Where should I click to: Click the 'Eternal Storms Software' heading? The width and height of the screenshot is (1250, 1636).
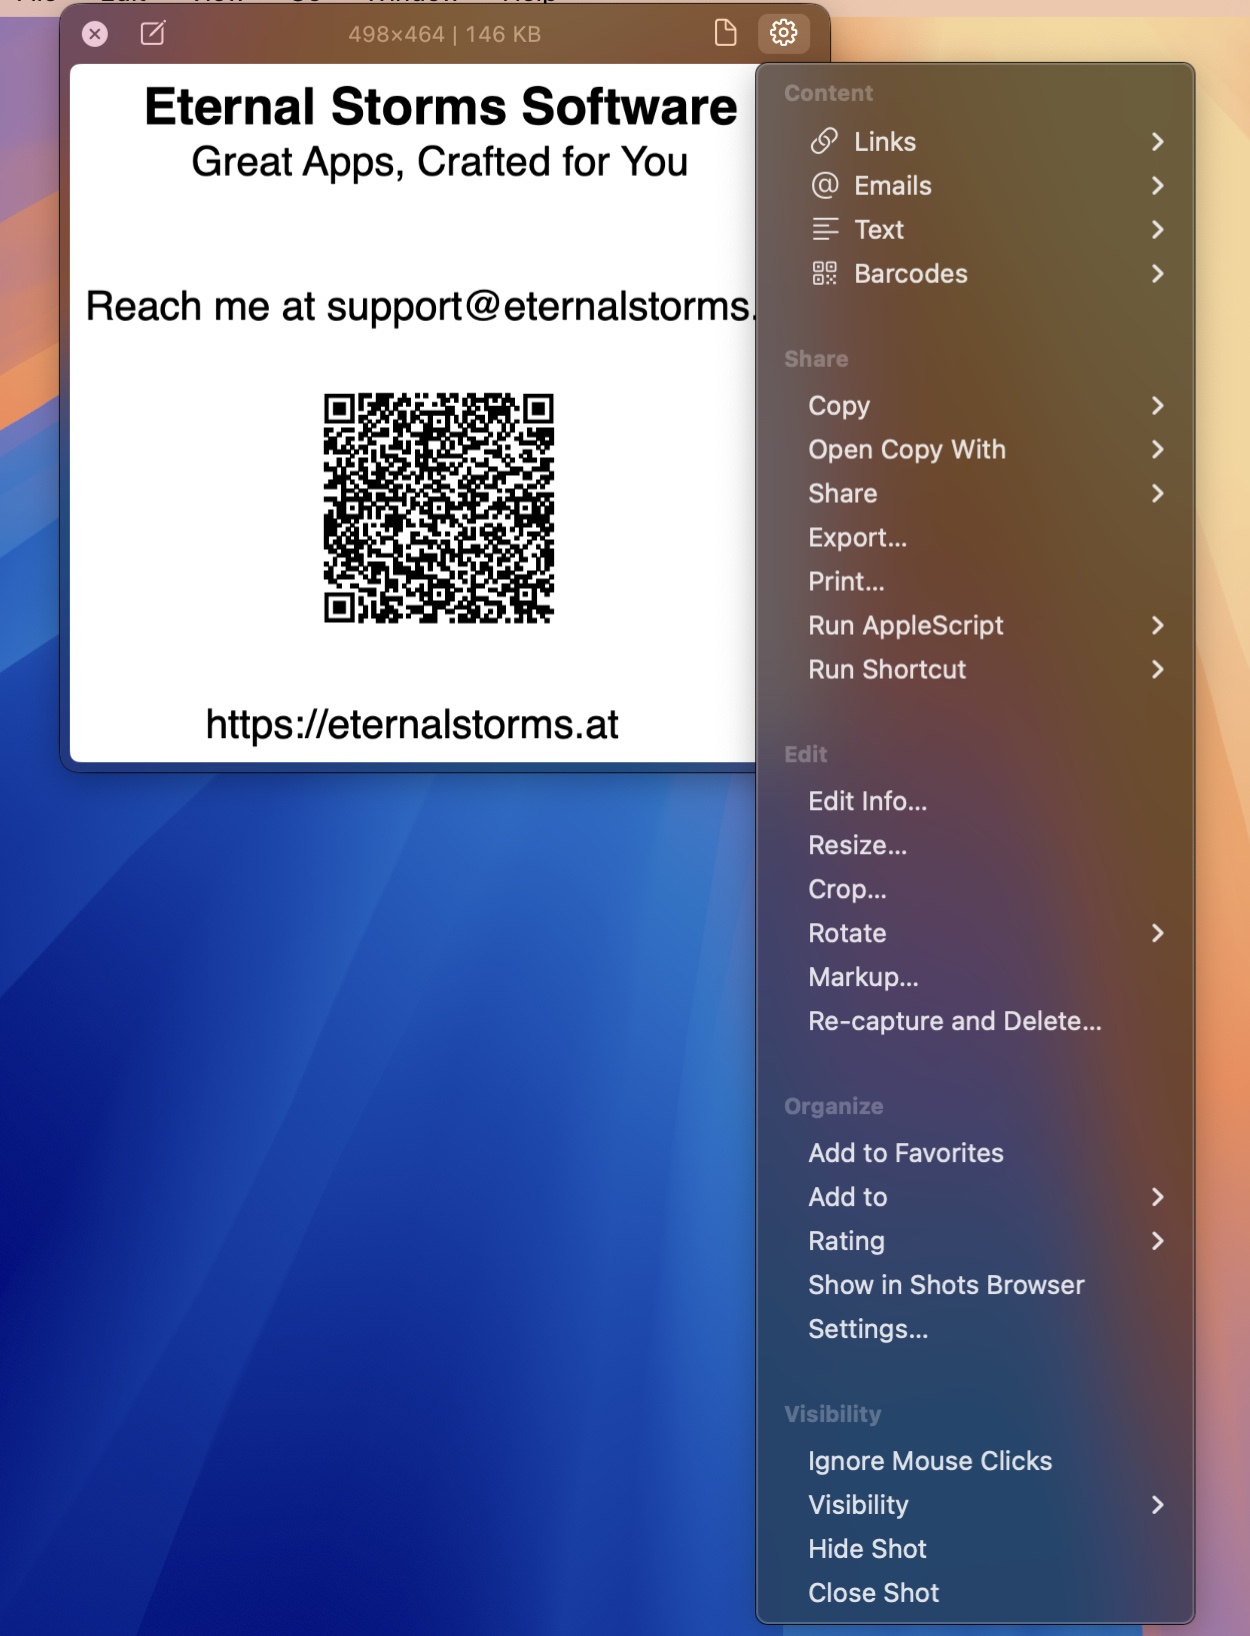pos(440,106)
